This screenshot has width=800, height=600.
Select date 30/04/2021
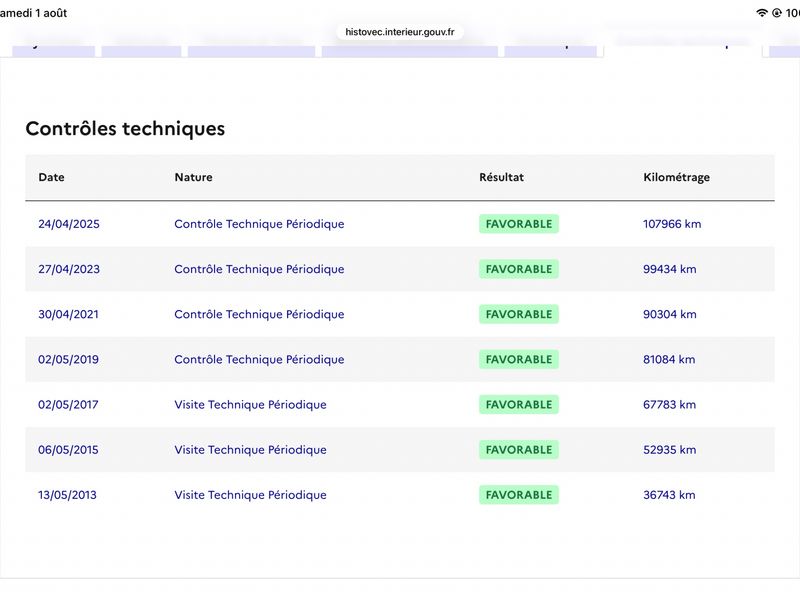68,314
